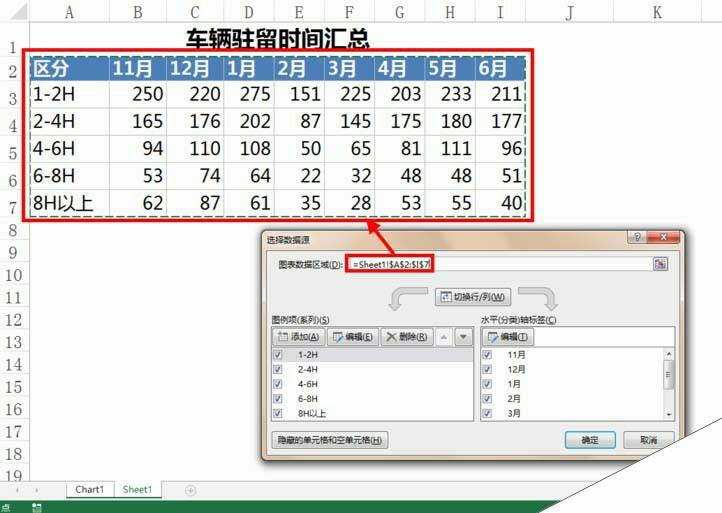Click the cell with value 22
The height and width of the screenshot is (513, 722).
tap(299, 175)
